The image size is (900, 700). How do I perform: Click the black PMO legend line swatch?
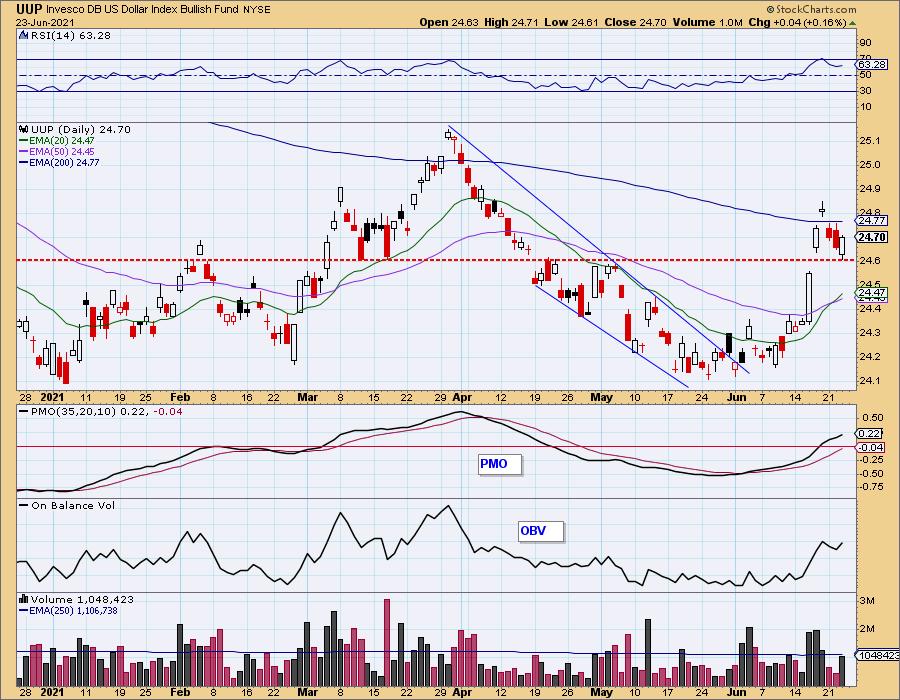click(x=24, y=411)
